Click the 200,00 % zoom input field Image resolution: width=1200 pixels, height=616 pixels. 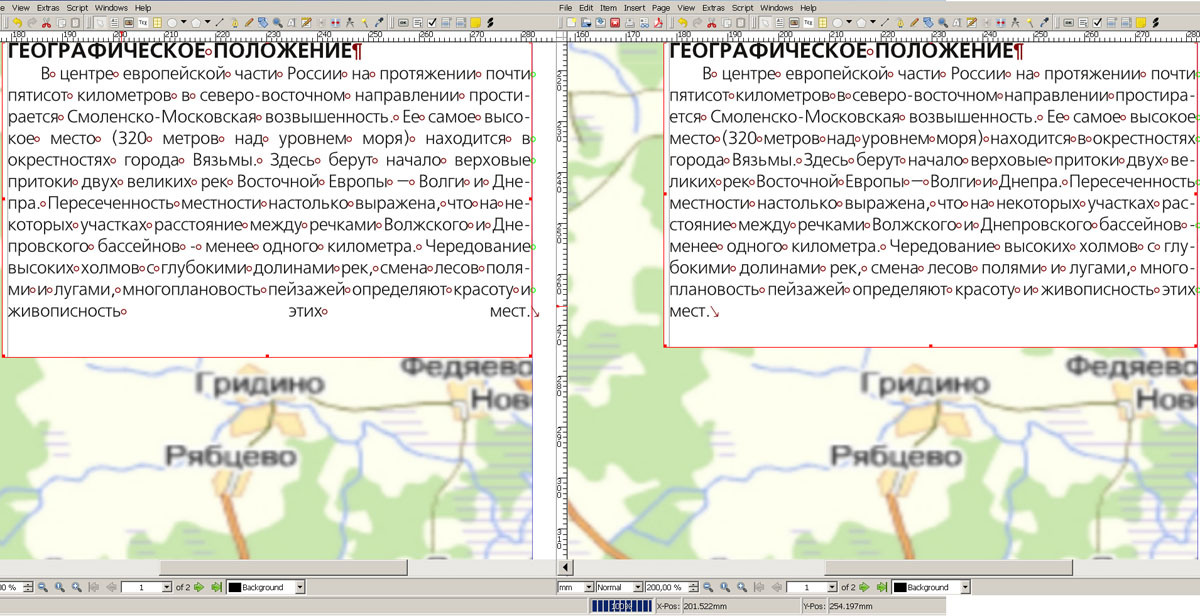663,587
